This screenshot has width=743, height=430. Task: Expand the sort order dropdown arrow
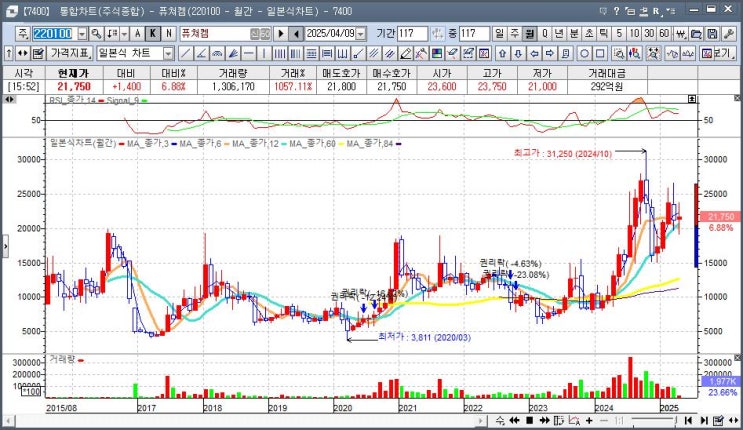tap(124, 34)
